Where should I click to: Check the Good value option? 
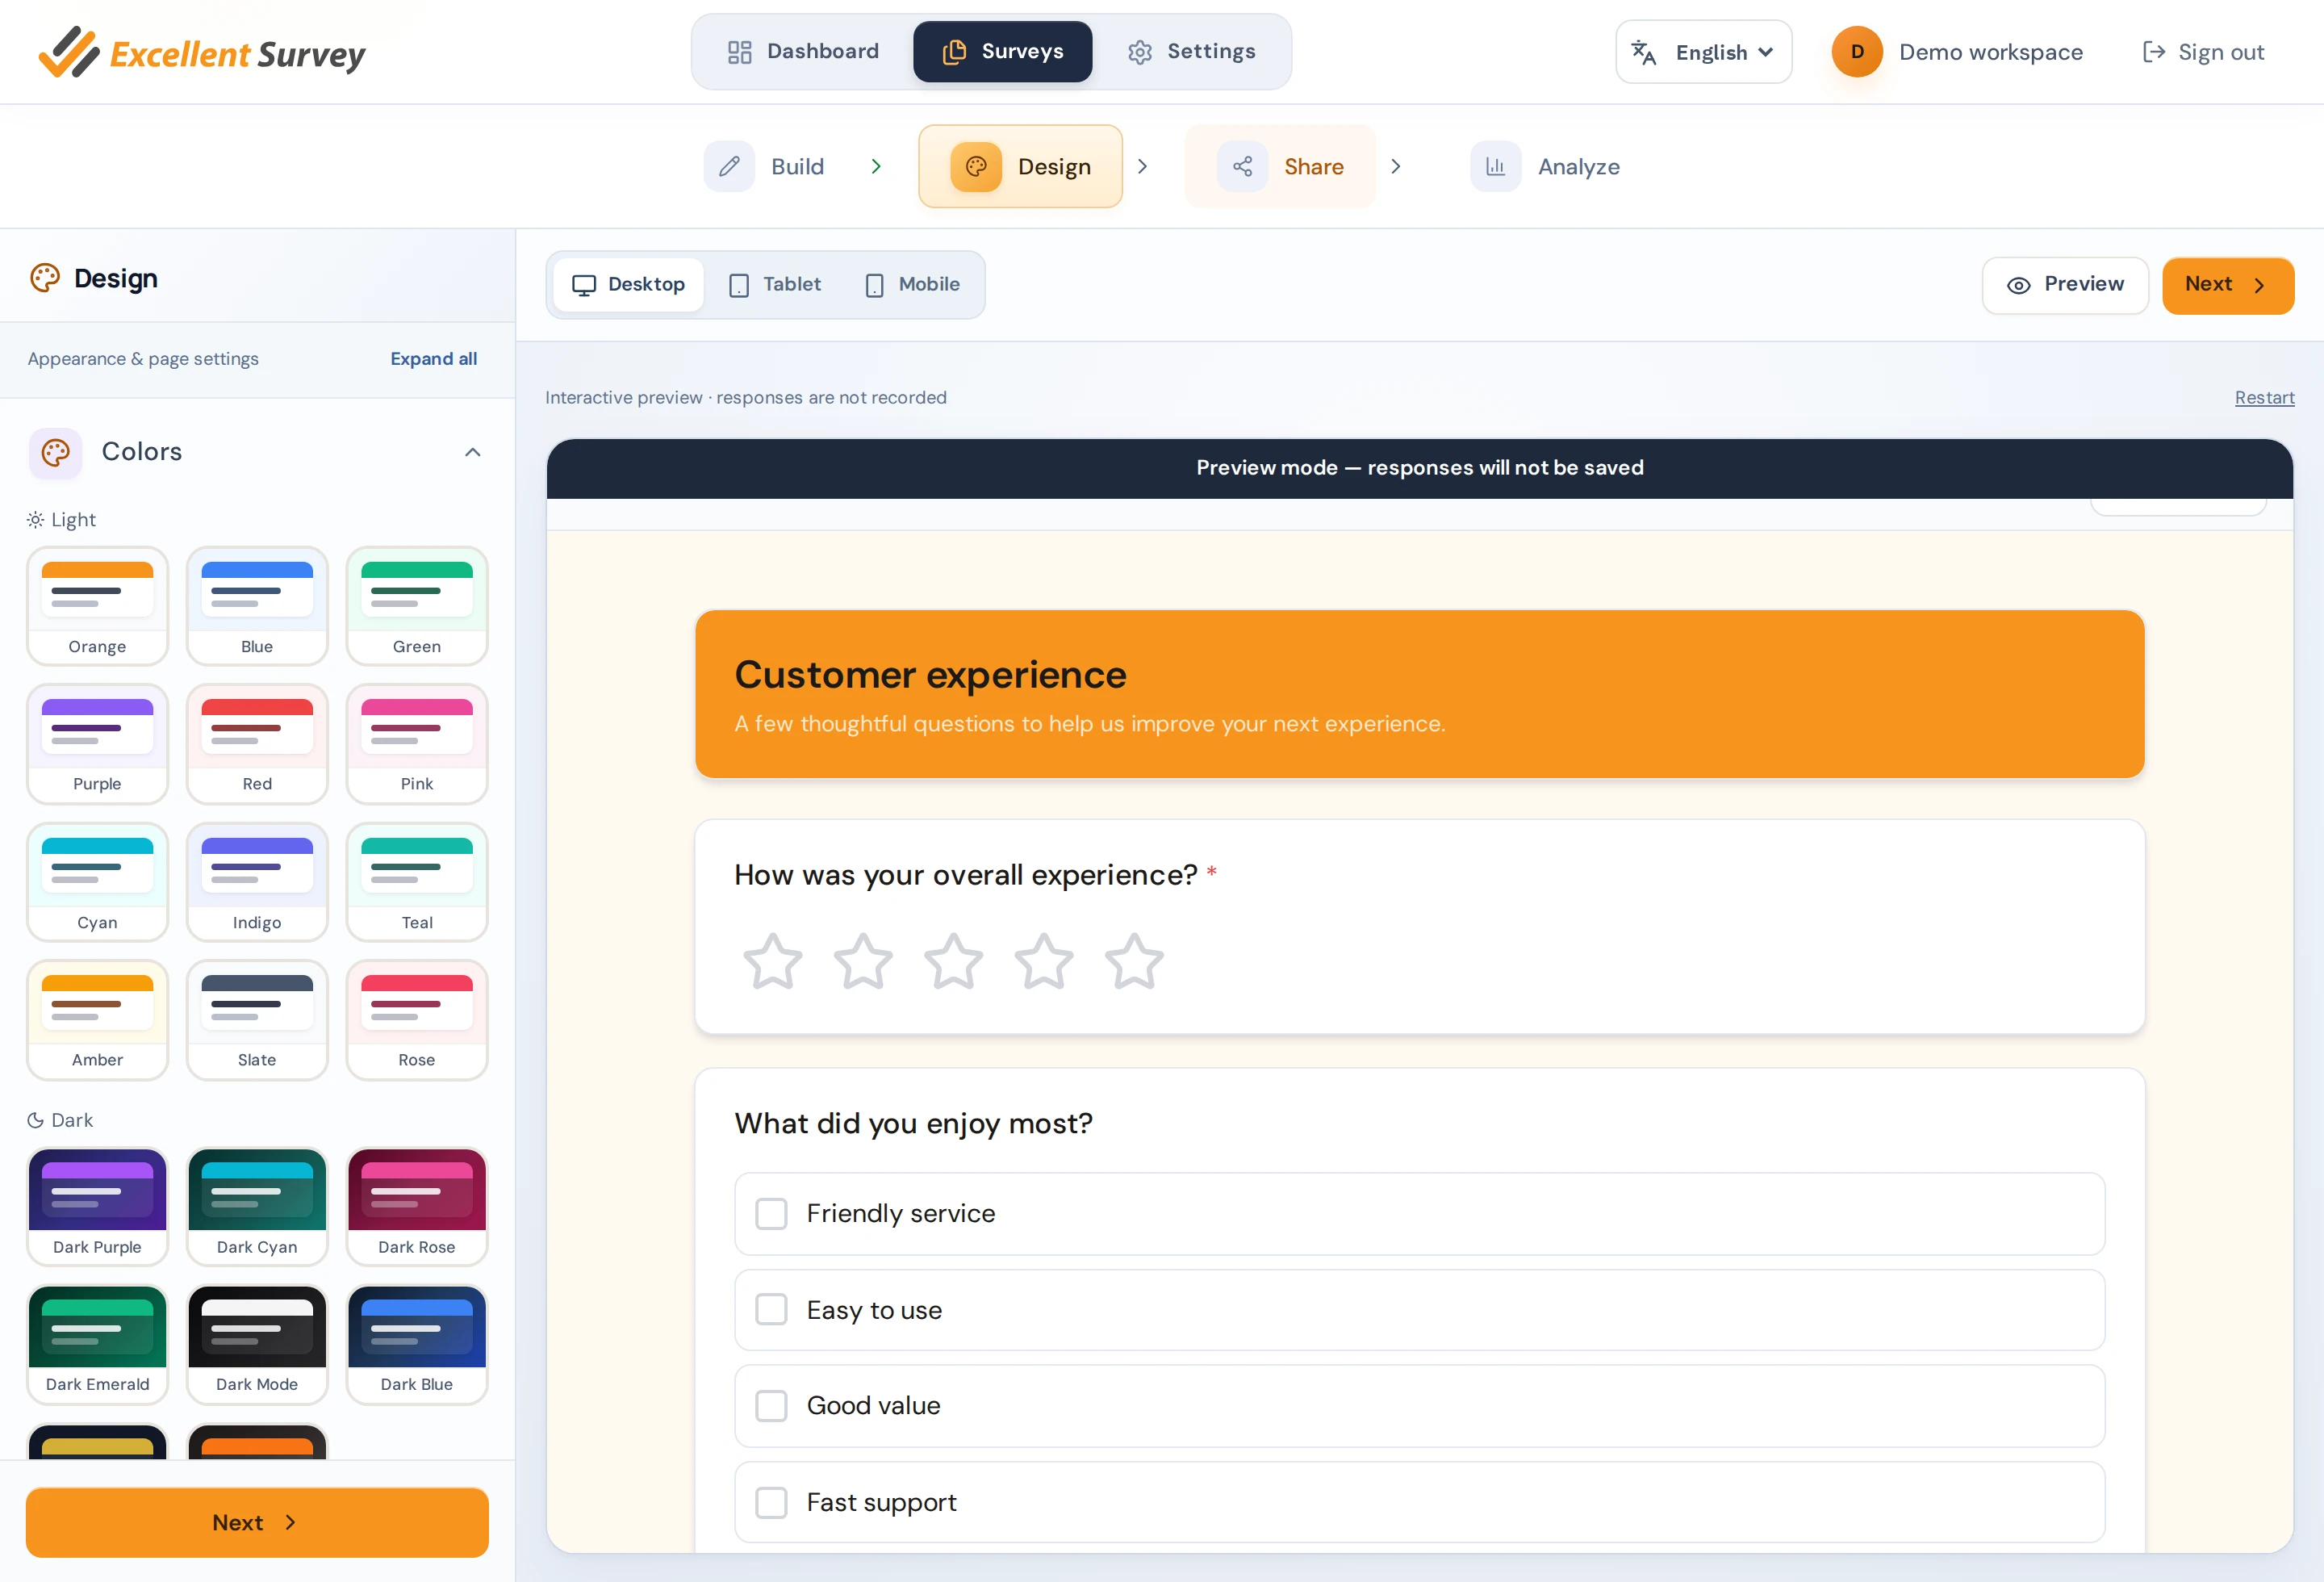pyautogui.click(x=771, y=1406)
